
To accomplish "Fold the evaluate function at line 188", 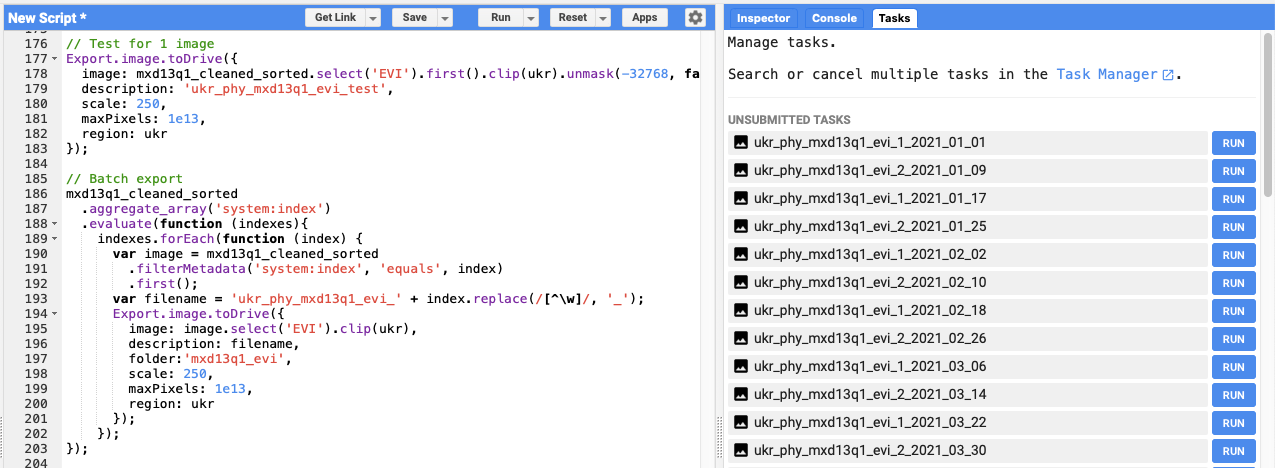I will click(x=54, y=223).
